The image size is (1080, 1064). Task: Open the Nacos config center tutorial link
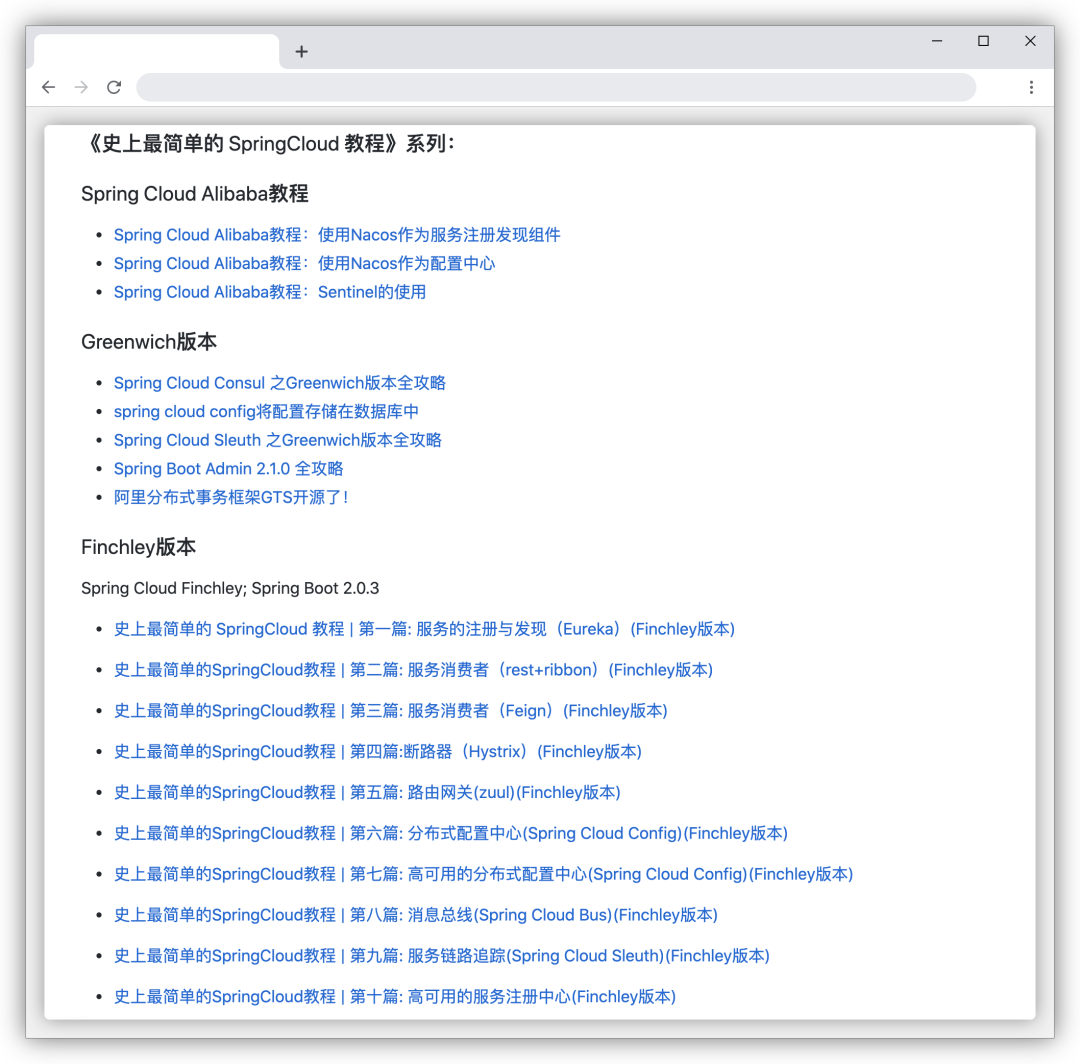(304, 263)
